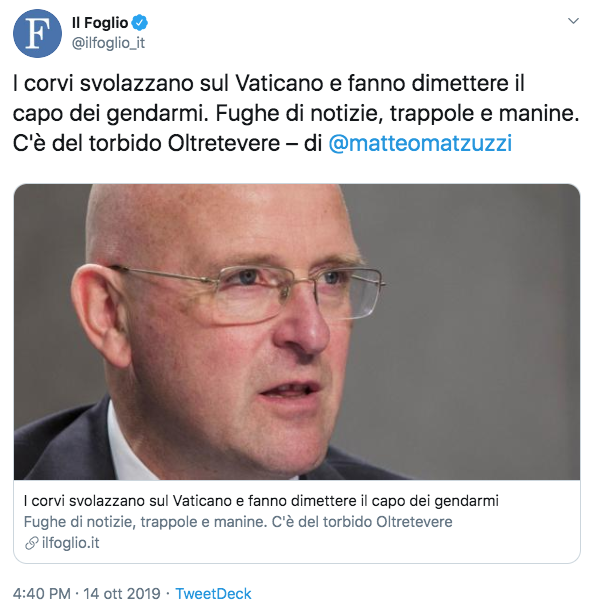Screen dimensions: 595x613
Task: Click the 4:40 PM timestamp
Action: (42, 593)
